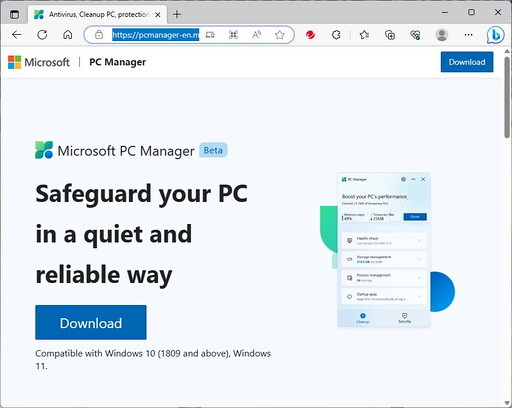Reload the current page

[42, 34]
